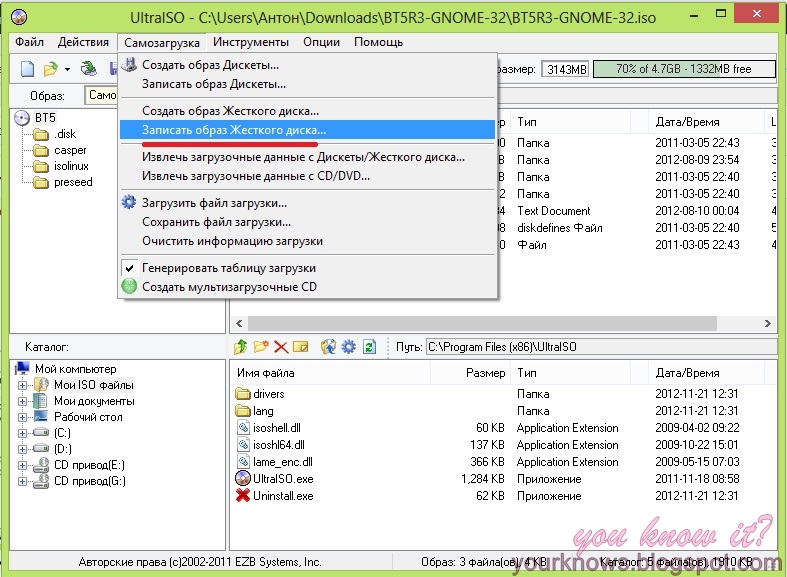This screenshot has height=577, width=787.
Task: Click the red X delete icon
Action: (281, 347)
